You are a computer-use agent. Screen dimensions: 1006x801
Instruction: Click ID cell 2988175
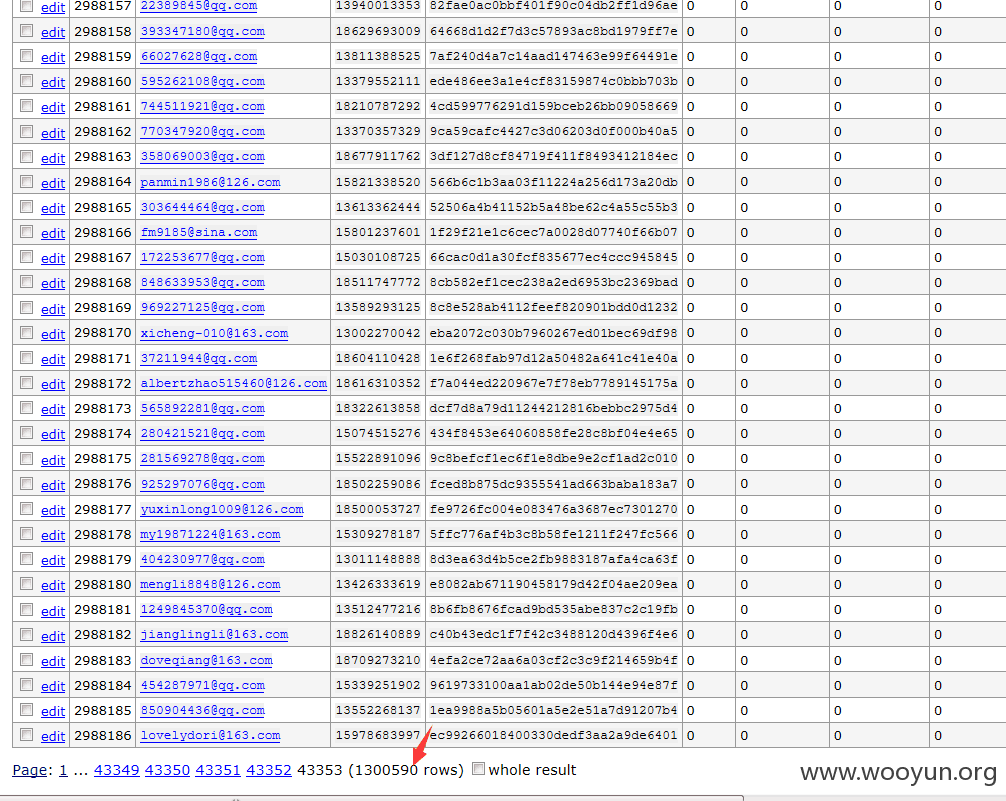point(103,458)
